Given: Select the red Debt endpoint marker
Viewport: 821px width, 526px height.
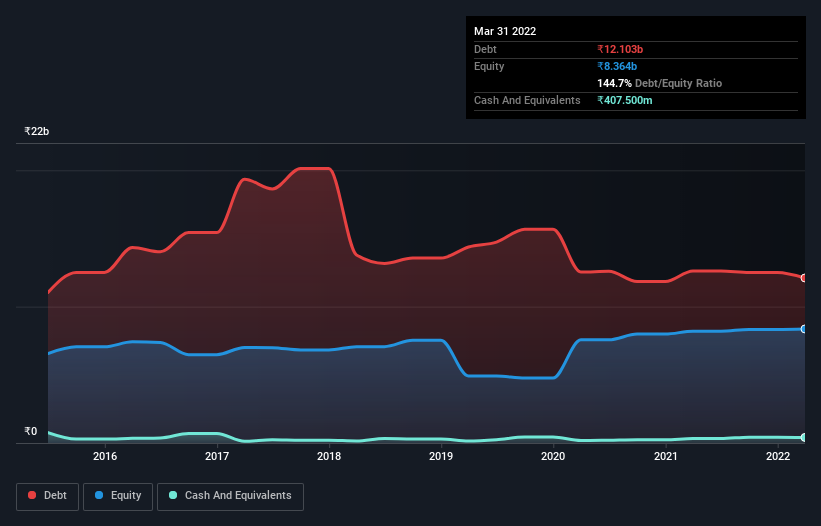Looking at the screenshot, I should tap(804, 278).
